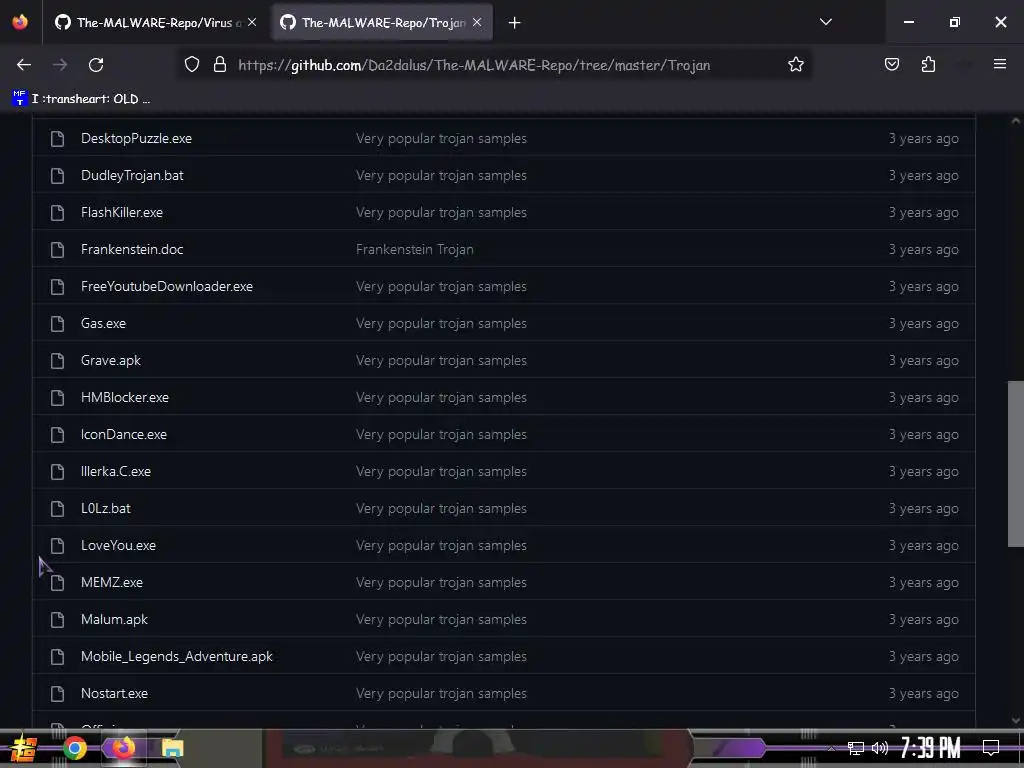Show site security padlock info
Screen dimensions: 1024x768
click(220, 65)
